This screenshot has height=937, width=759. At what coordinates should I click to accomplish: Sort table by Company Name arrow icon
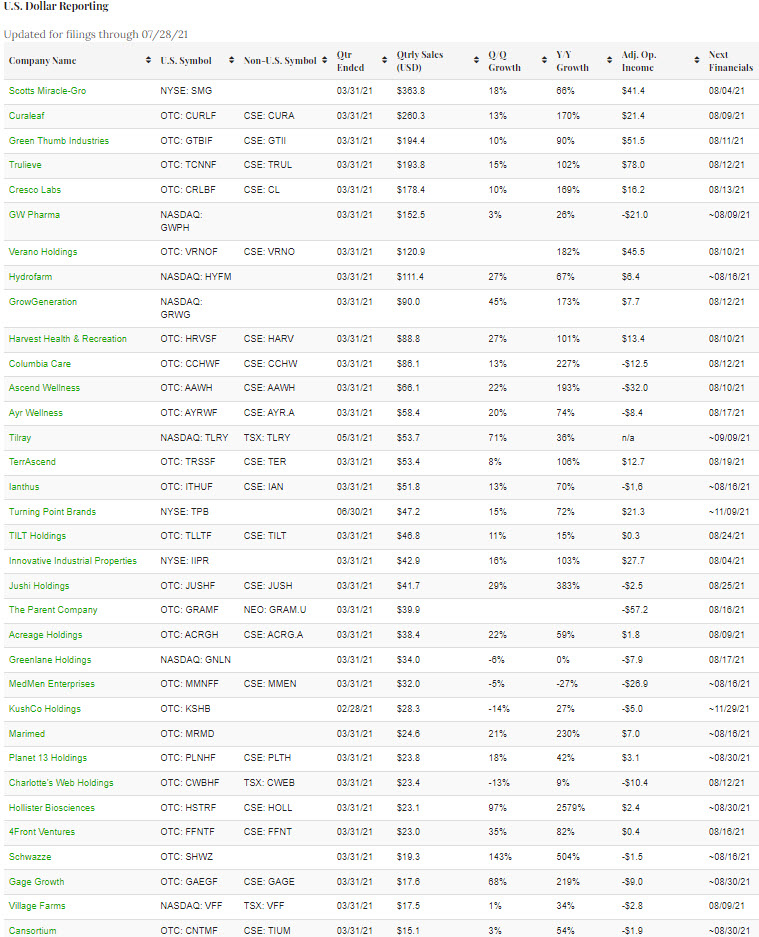pyautogui.click(x=148, y=61)
